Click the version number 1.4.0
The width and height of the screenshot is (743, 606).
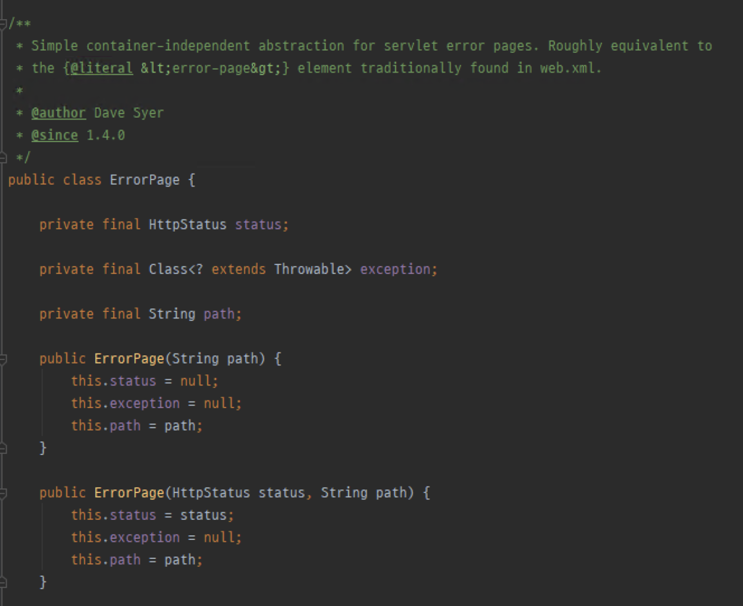click(x=105, y=135)
